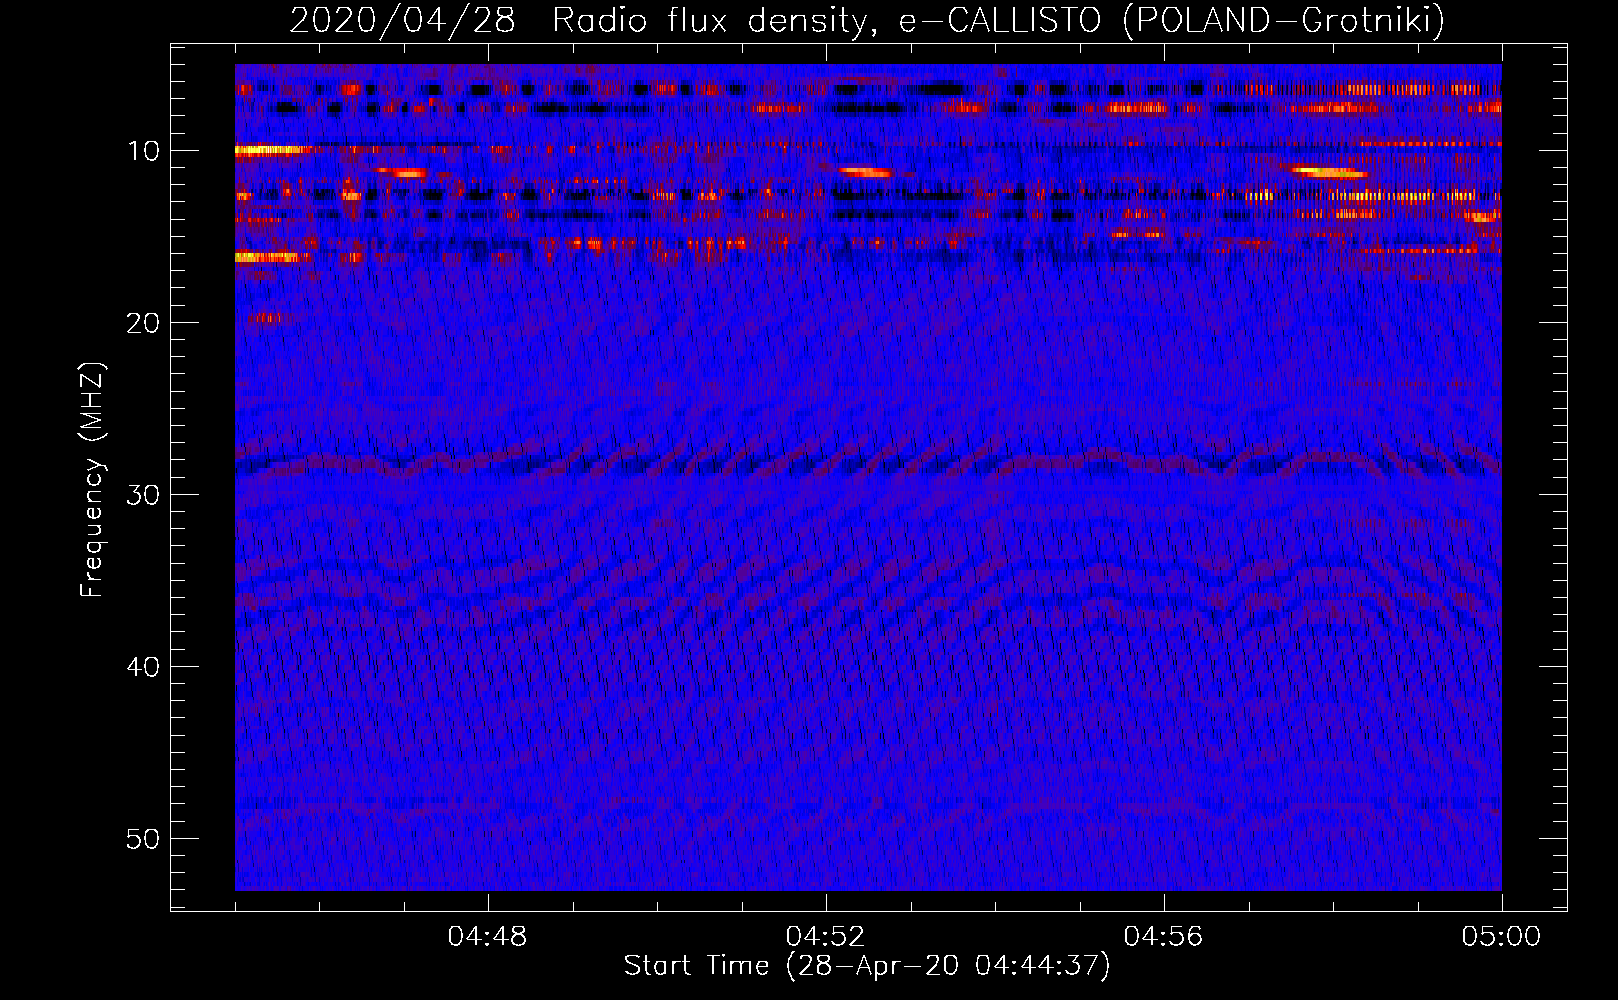Click the 04:56 time tick label
1618x1000 pixels.
pyautogui.click(x=1164, y=937)
